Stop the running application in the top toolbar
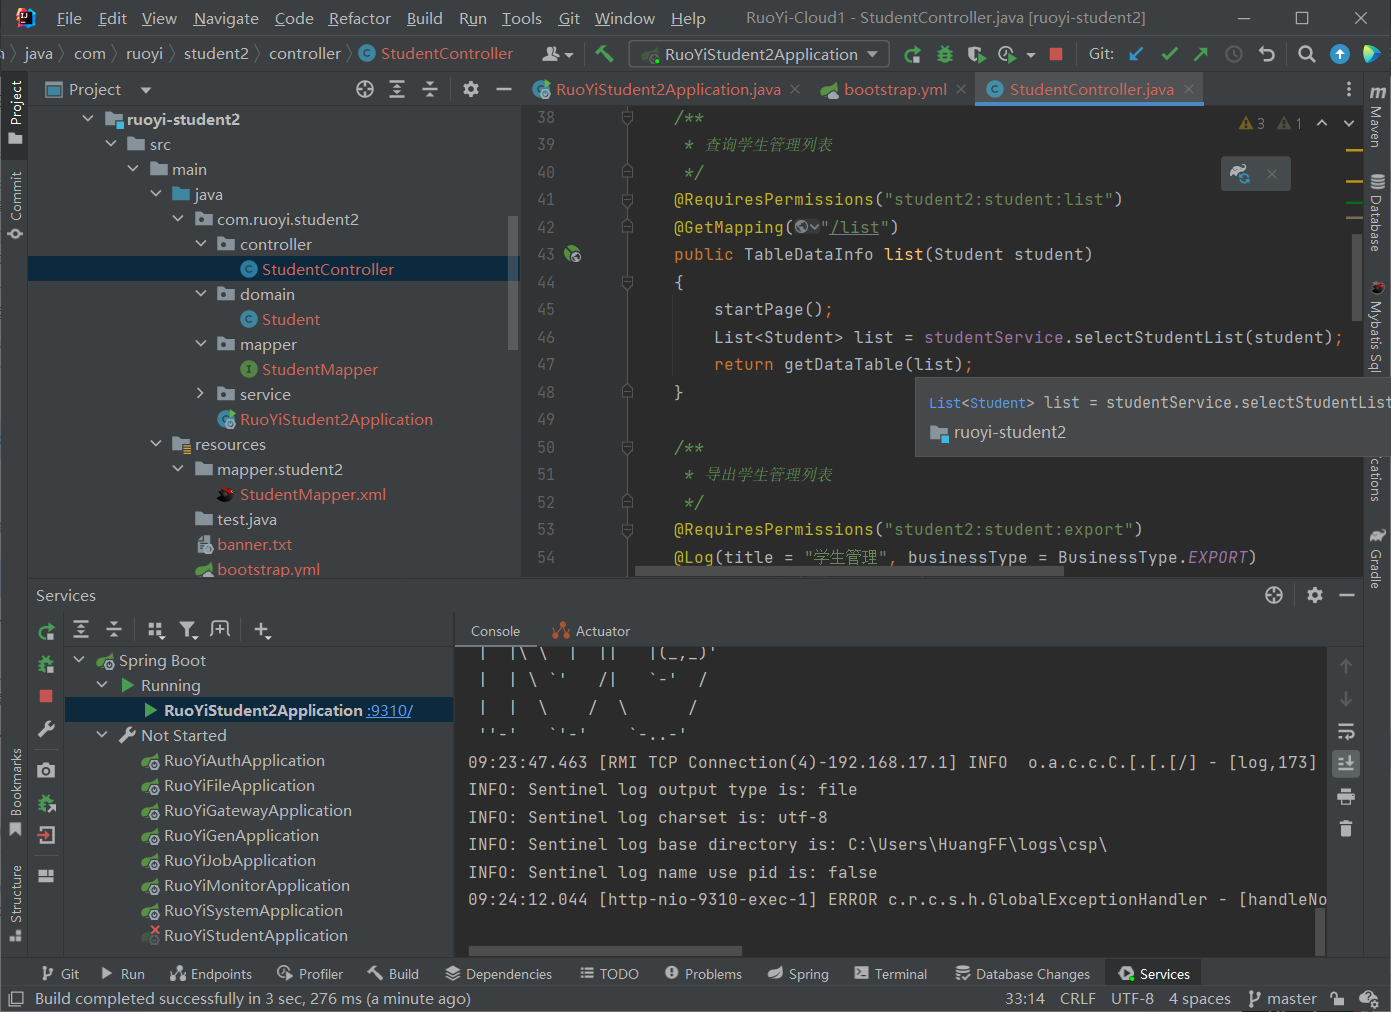This screenshot has width=1391, height=1012. (1056, 54)
